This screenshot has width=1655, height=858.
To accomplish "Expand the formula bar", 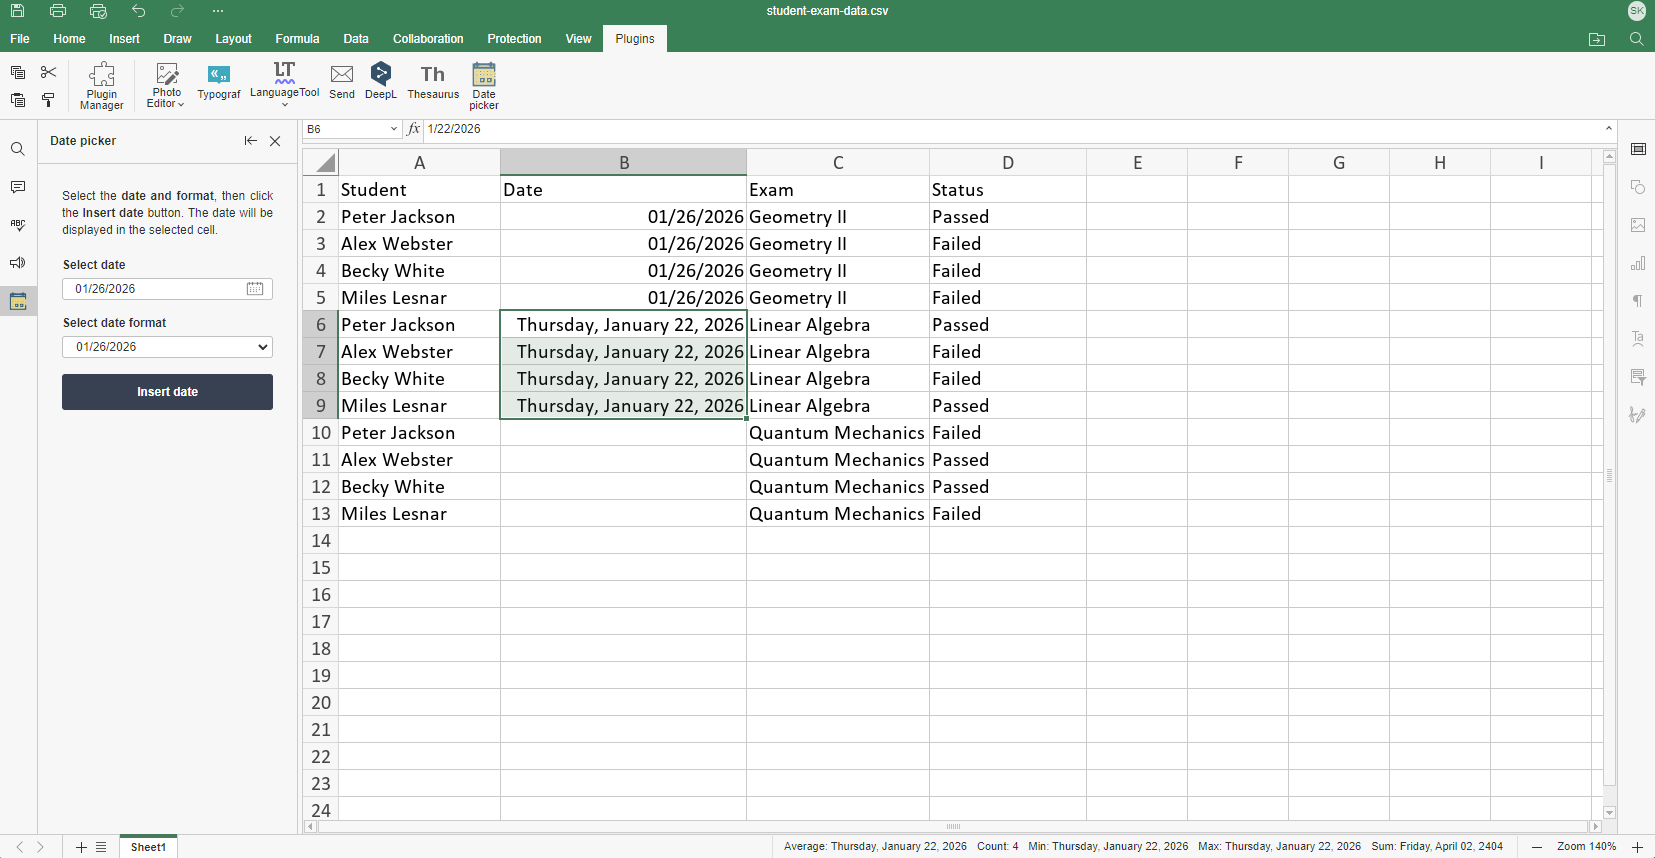I will pyautogui.click(x=1609, y=128).
